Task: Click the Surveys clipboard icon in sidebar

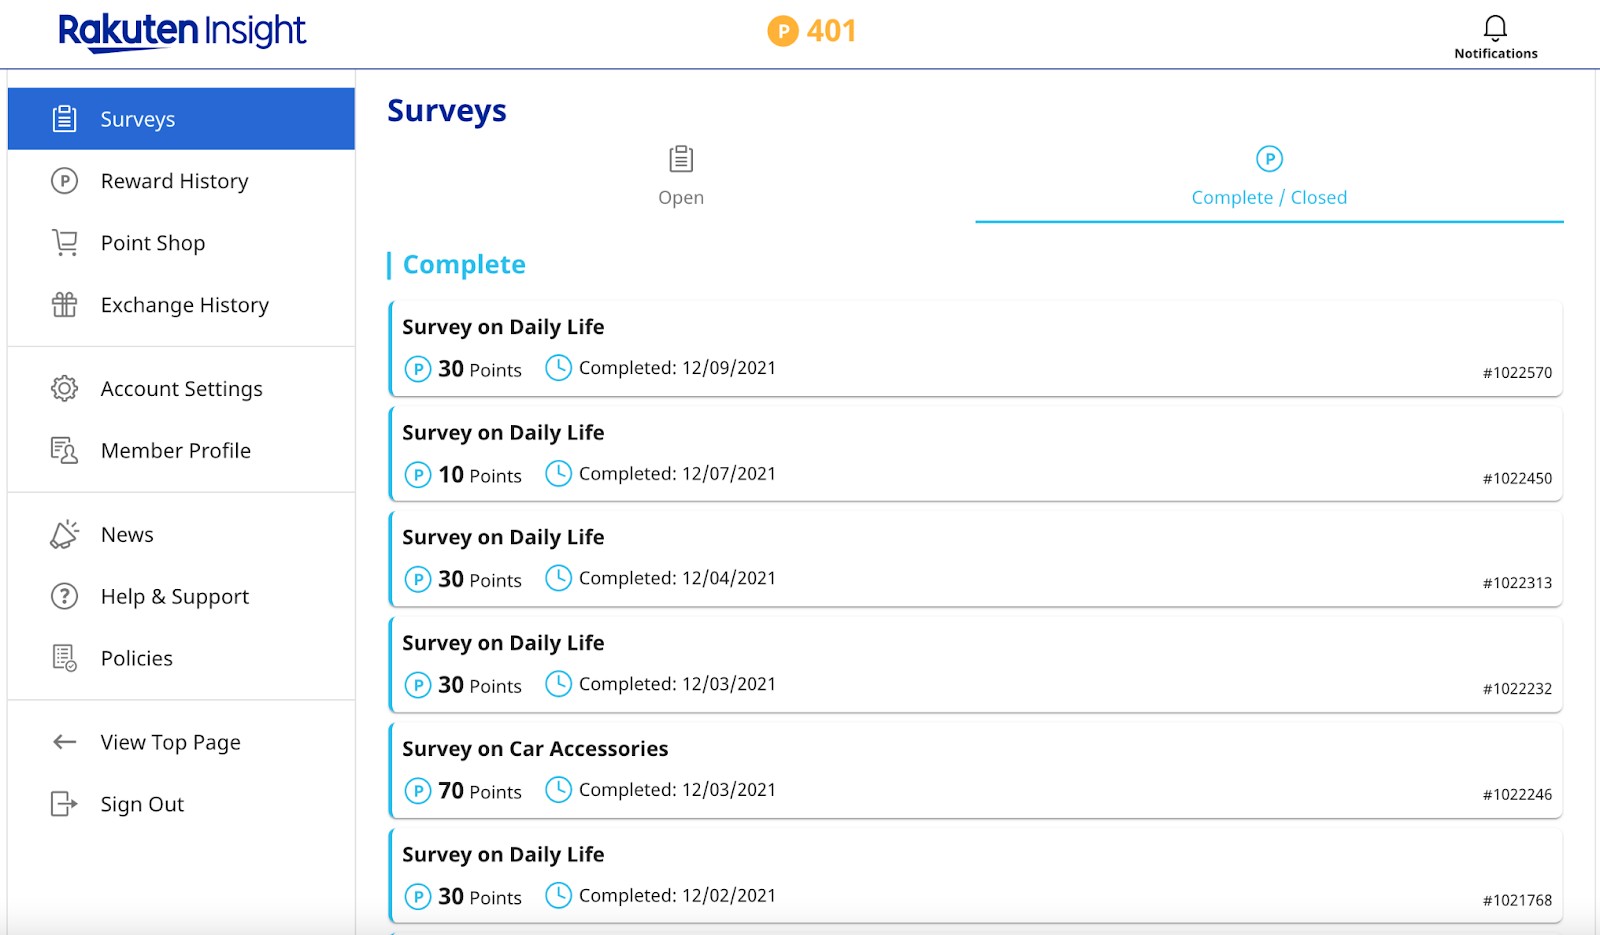Action: pyautogui.click(x=65, y=119)
